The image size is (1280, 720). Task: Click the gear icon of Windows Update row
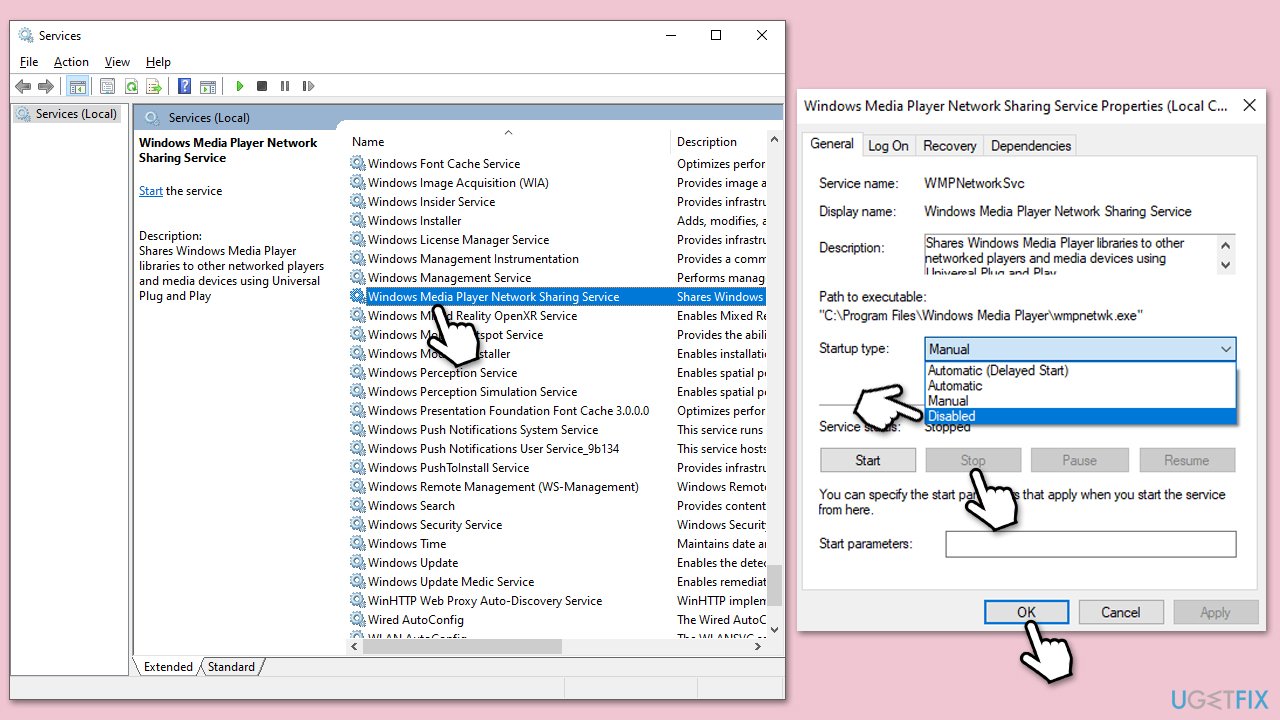coord(358,562)
